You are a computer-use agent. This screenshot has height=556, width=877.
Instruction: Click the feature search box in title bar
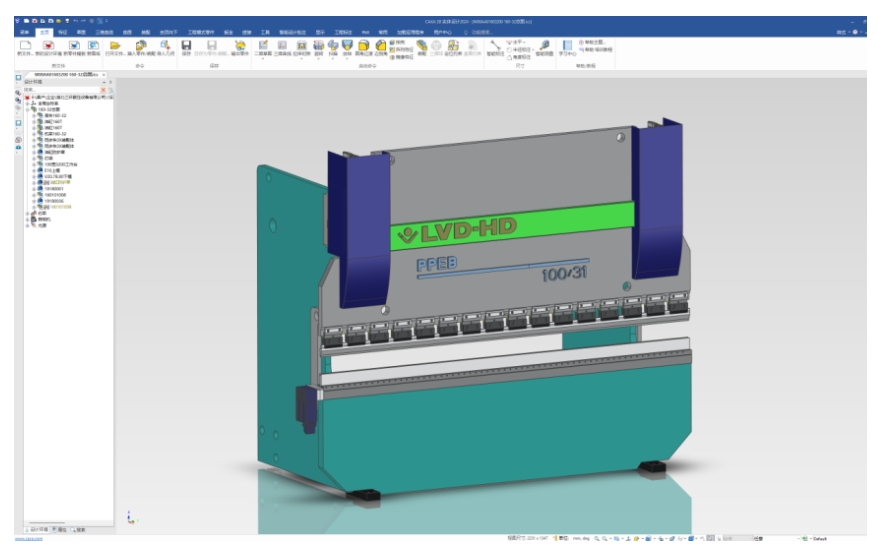point(480,32)
